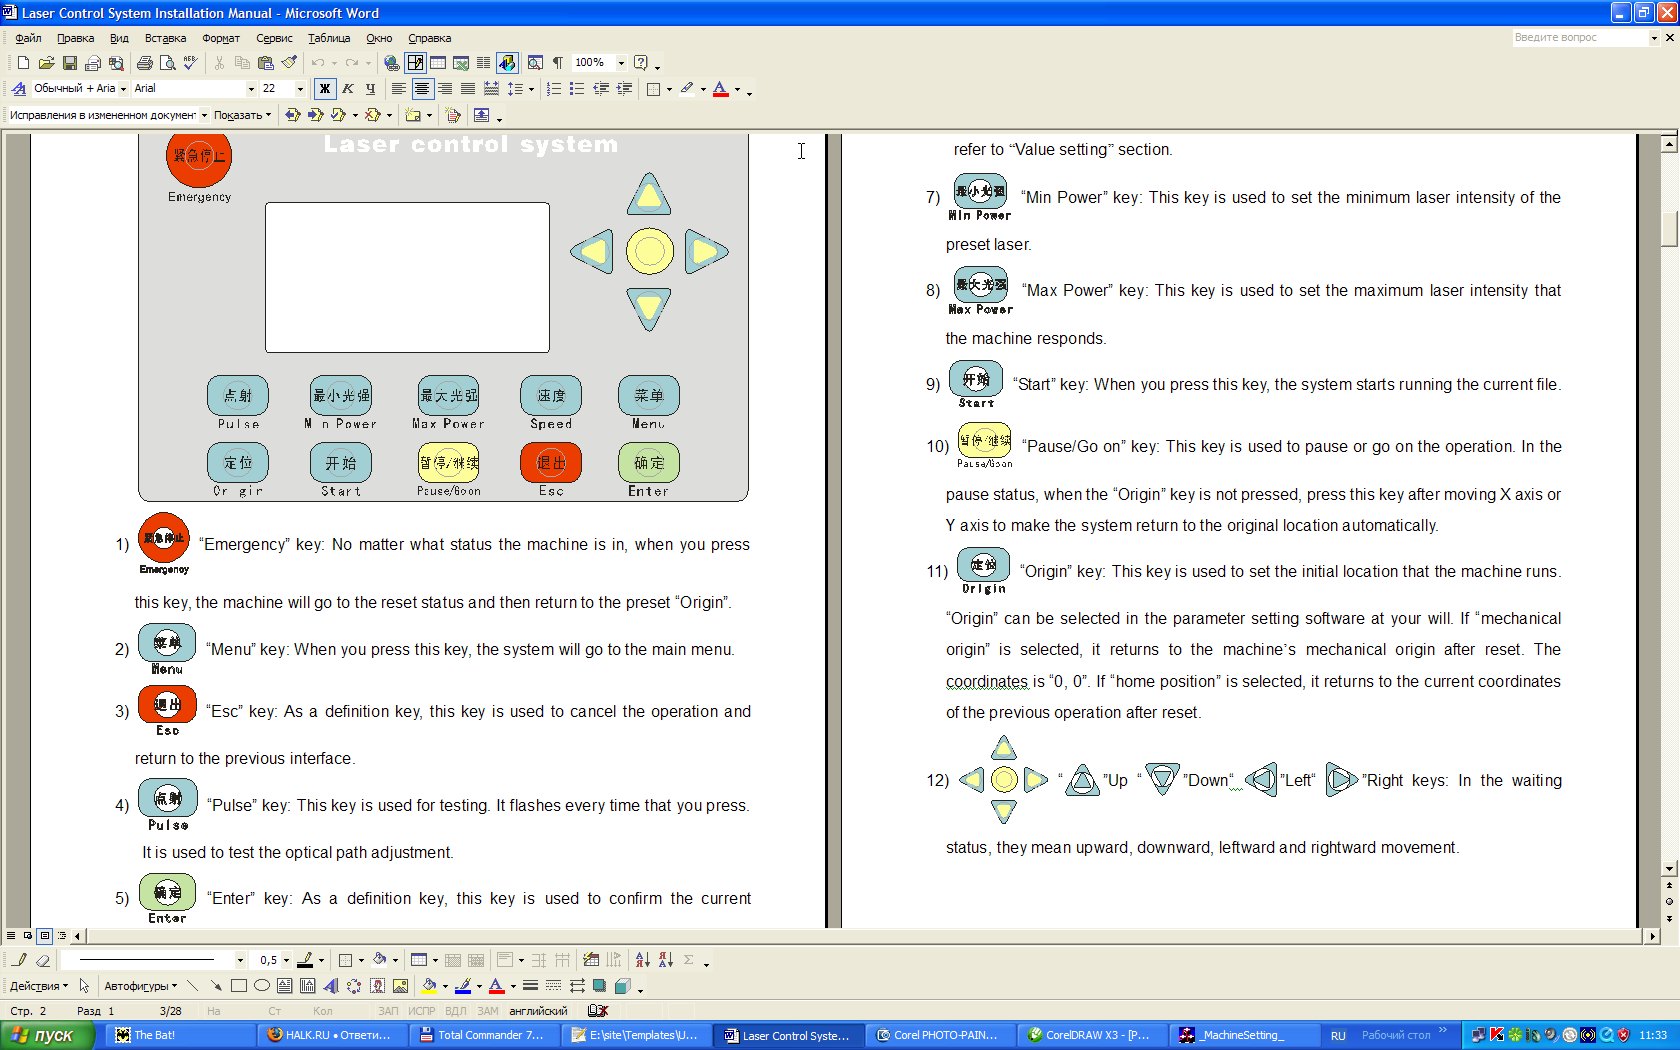The image size is (1680, 1050).
Task: Open the spelling check tool
Action: point(190,63)
